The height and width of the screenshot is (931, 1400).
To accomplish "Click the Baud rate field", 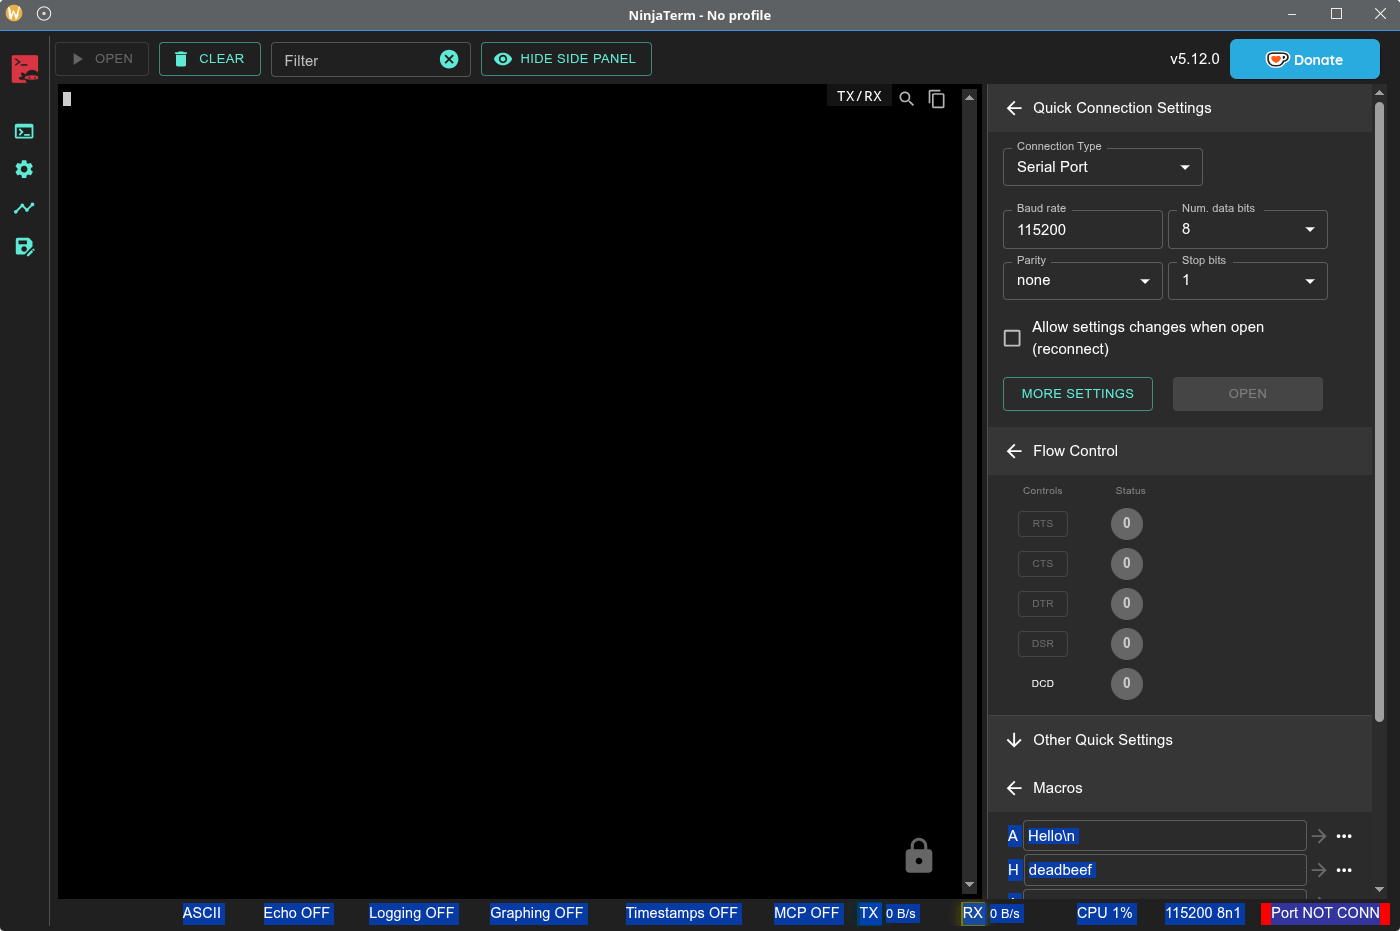I will click(x=1083, y=229).
